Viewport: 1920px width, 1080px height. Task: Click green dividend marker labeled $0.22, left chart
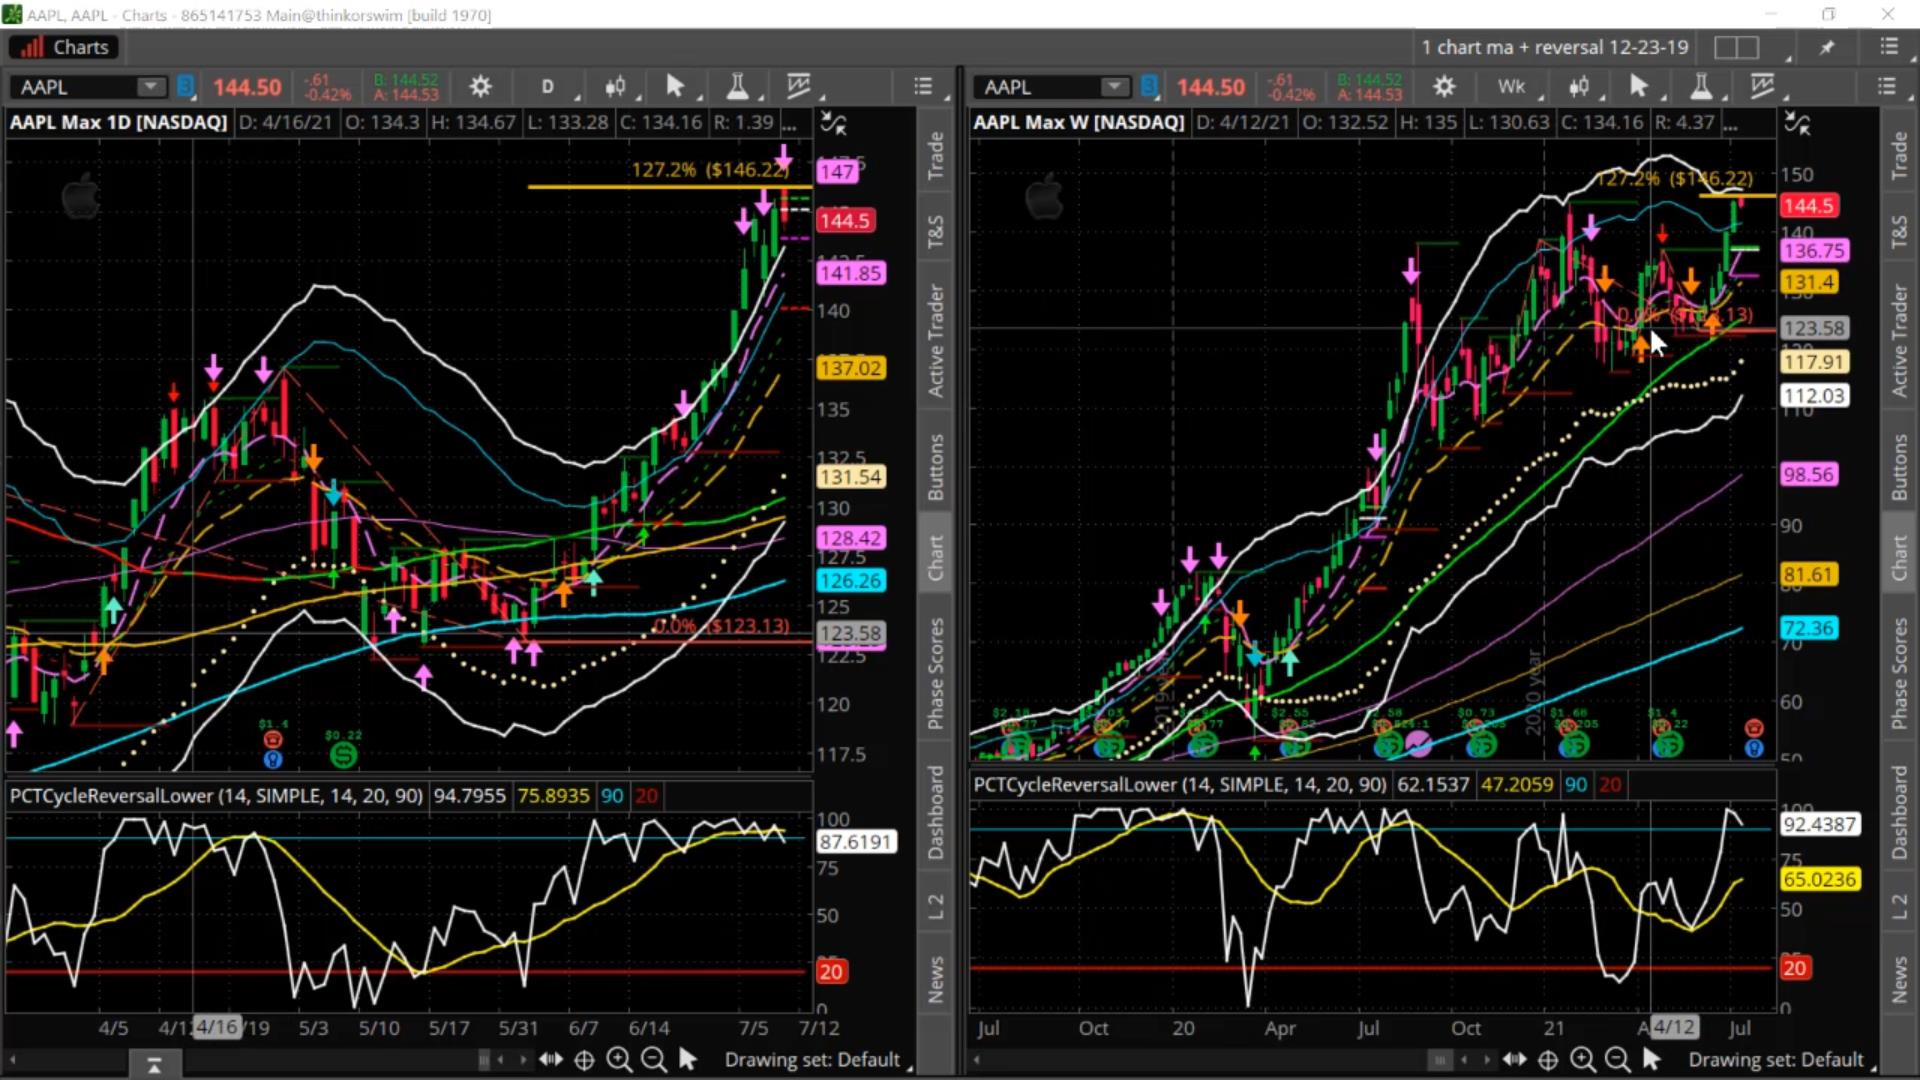(x=343, y=754)
